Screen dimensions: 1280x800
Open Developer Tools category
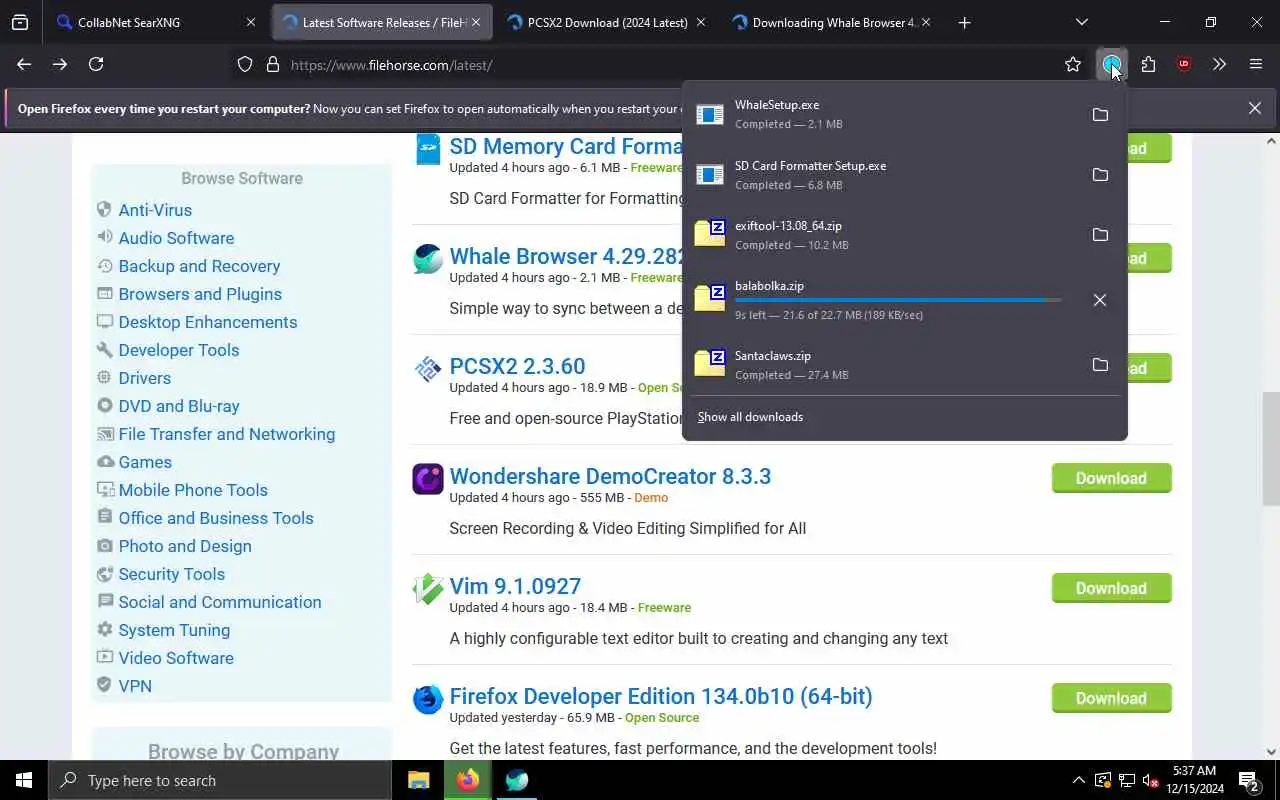(x=179, y=350)
